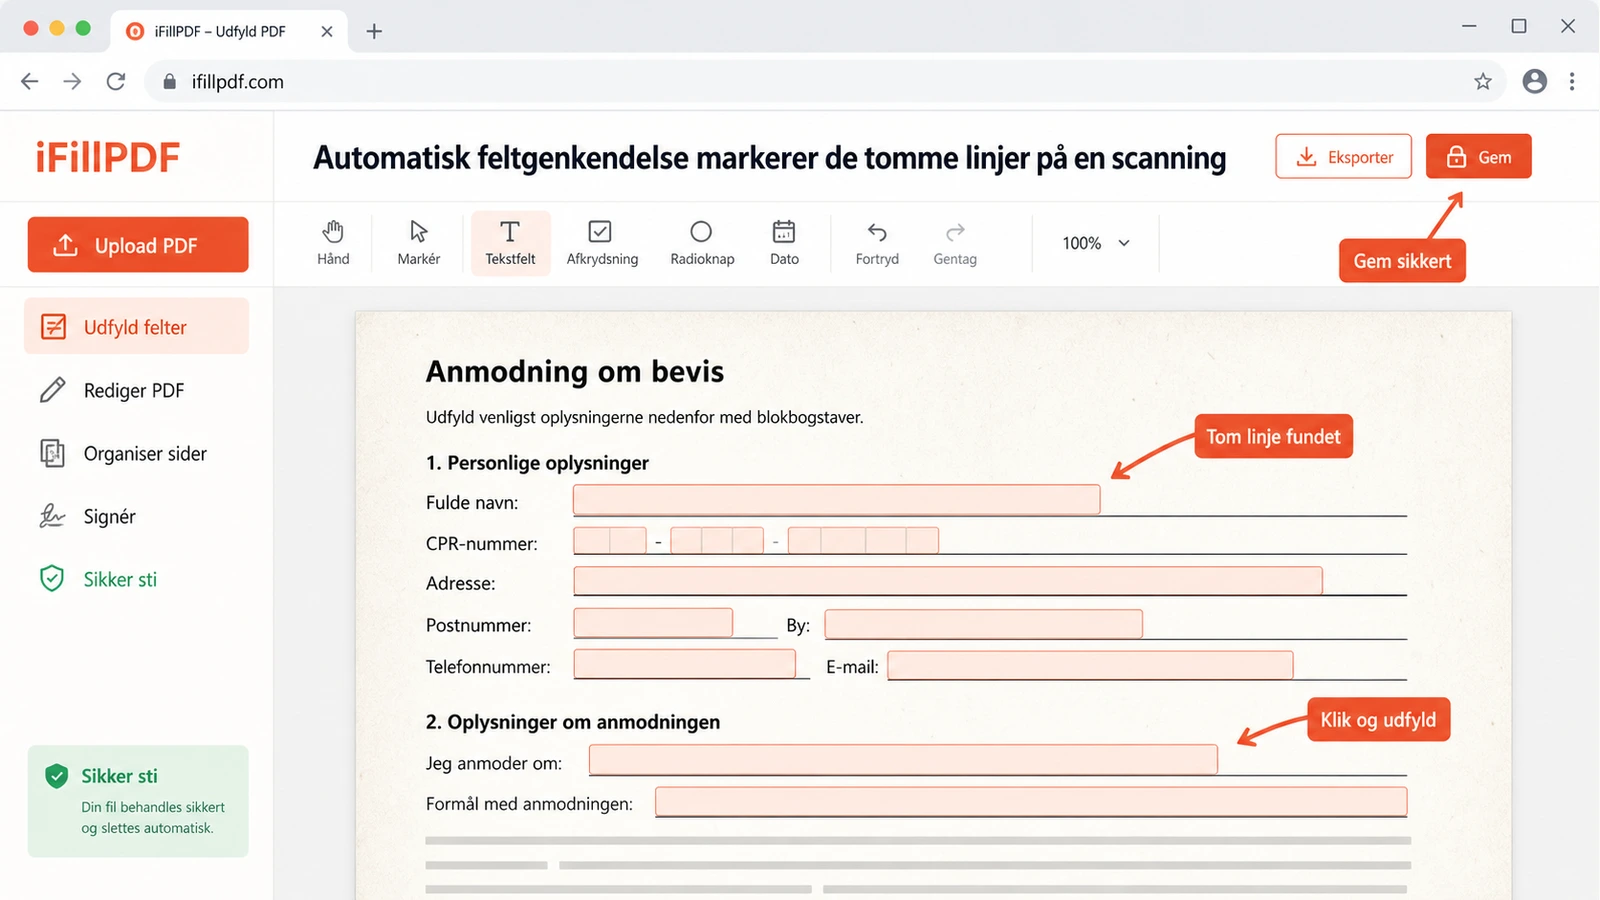Image resolution: width=1600 pixels, height=900 pixels.
Task: Open the browser profile icon
Action: point(1535,82)
